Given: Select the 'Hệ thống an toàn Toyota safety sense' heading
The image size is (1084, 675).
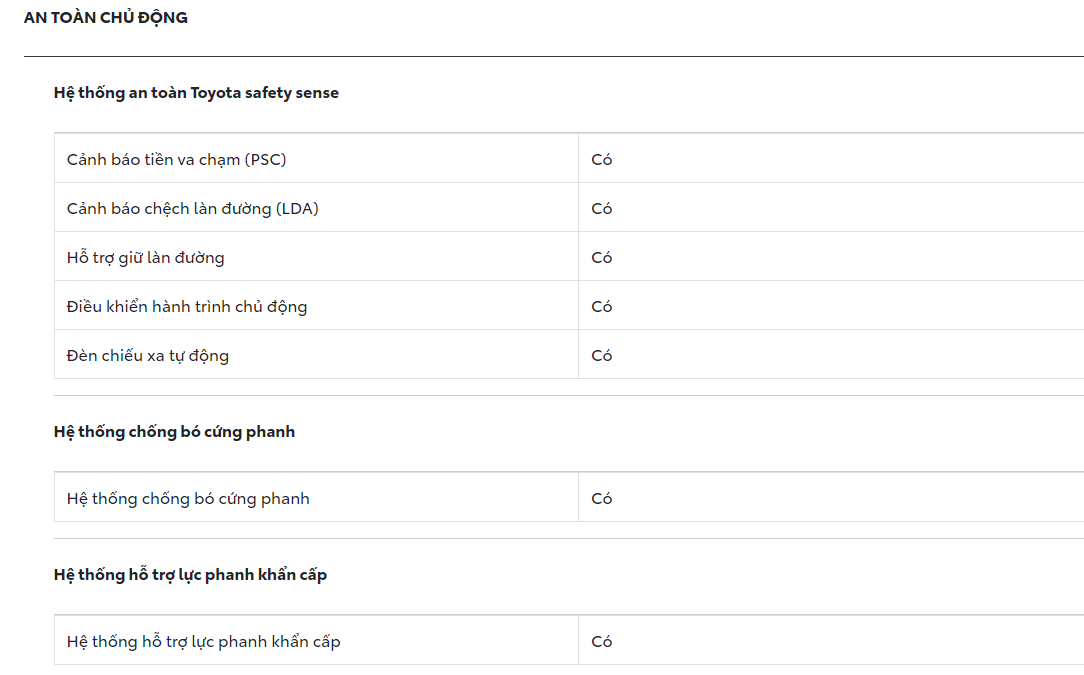Looking at the screenshot, I should [196, 93].
